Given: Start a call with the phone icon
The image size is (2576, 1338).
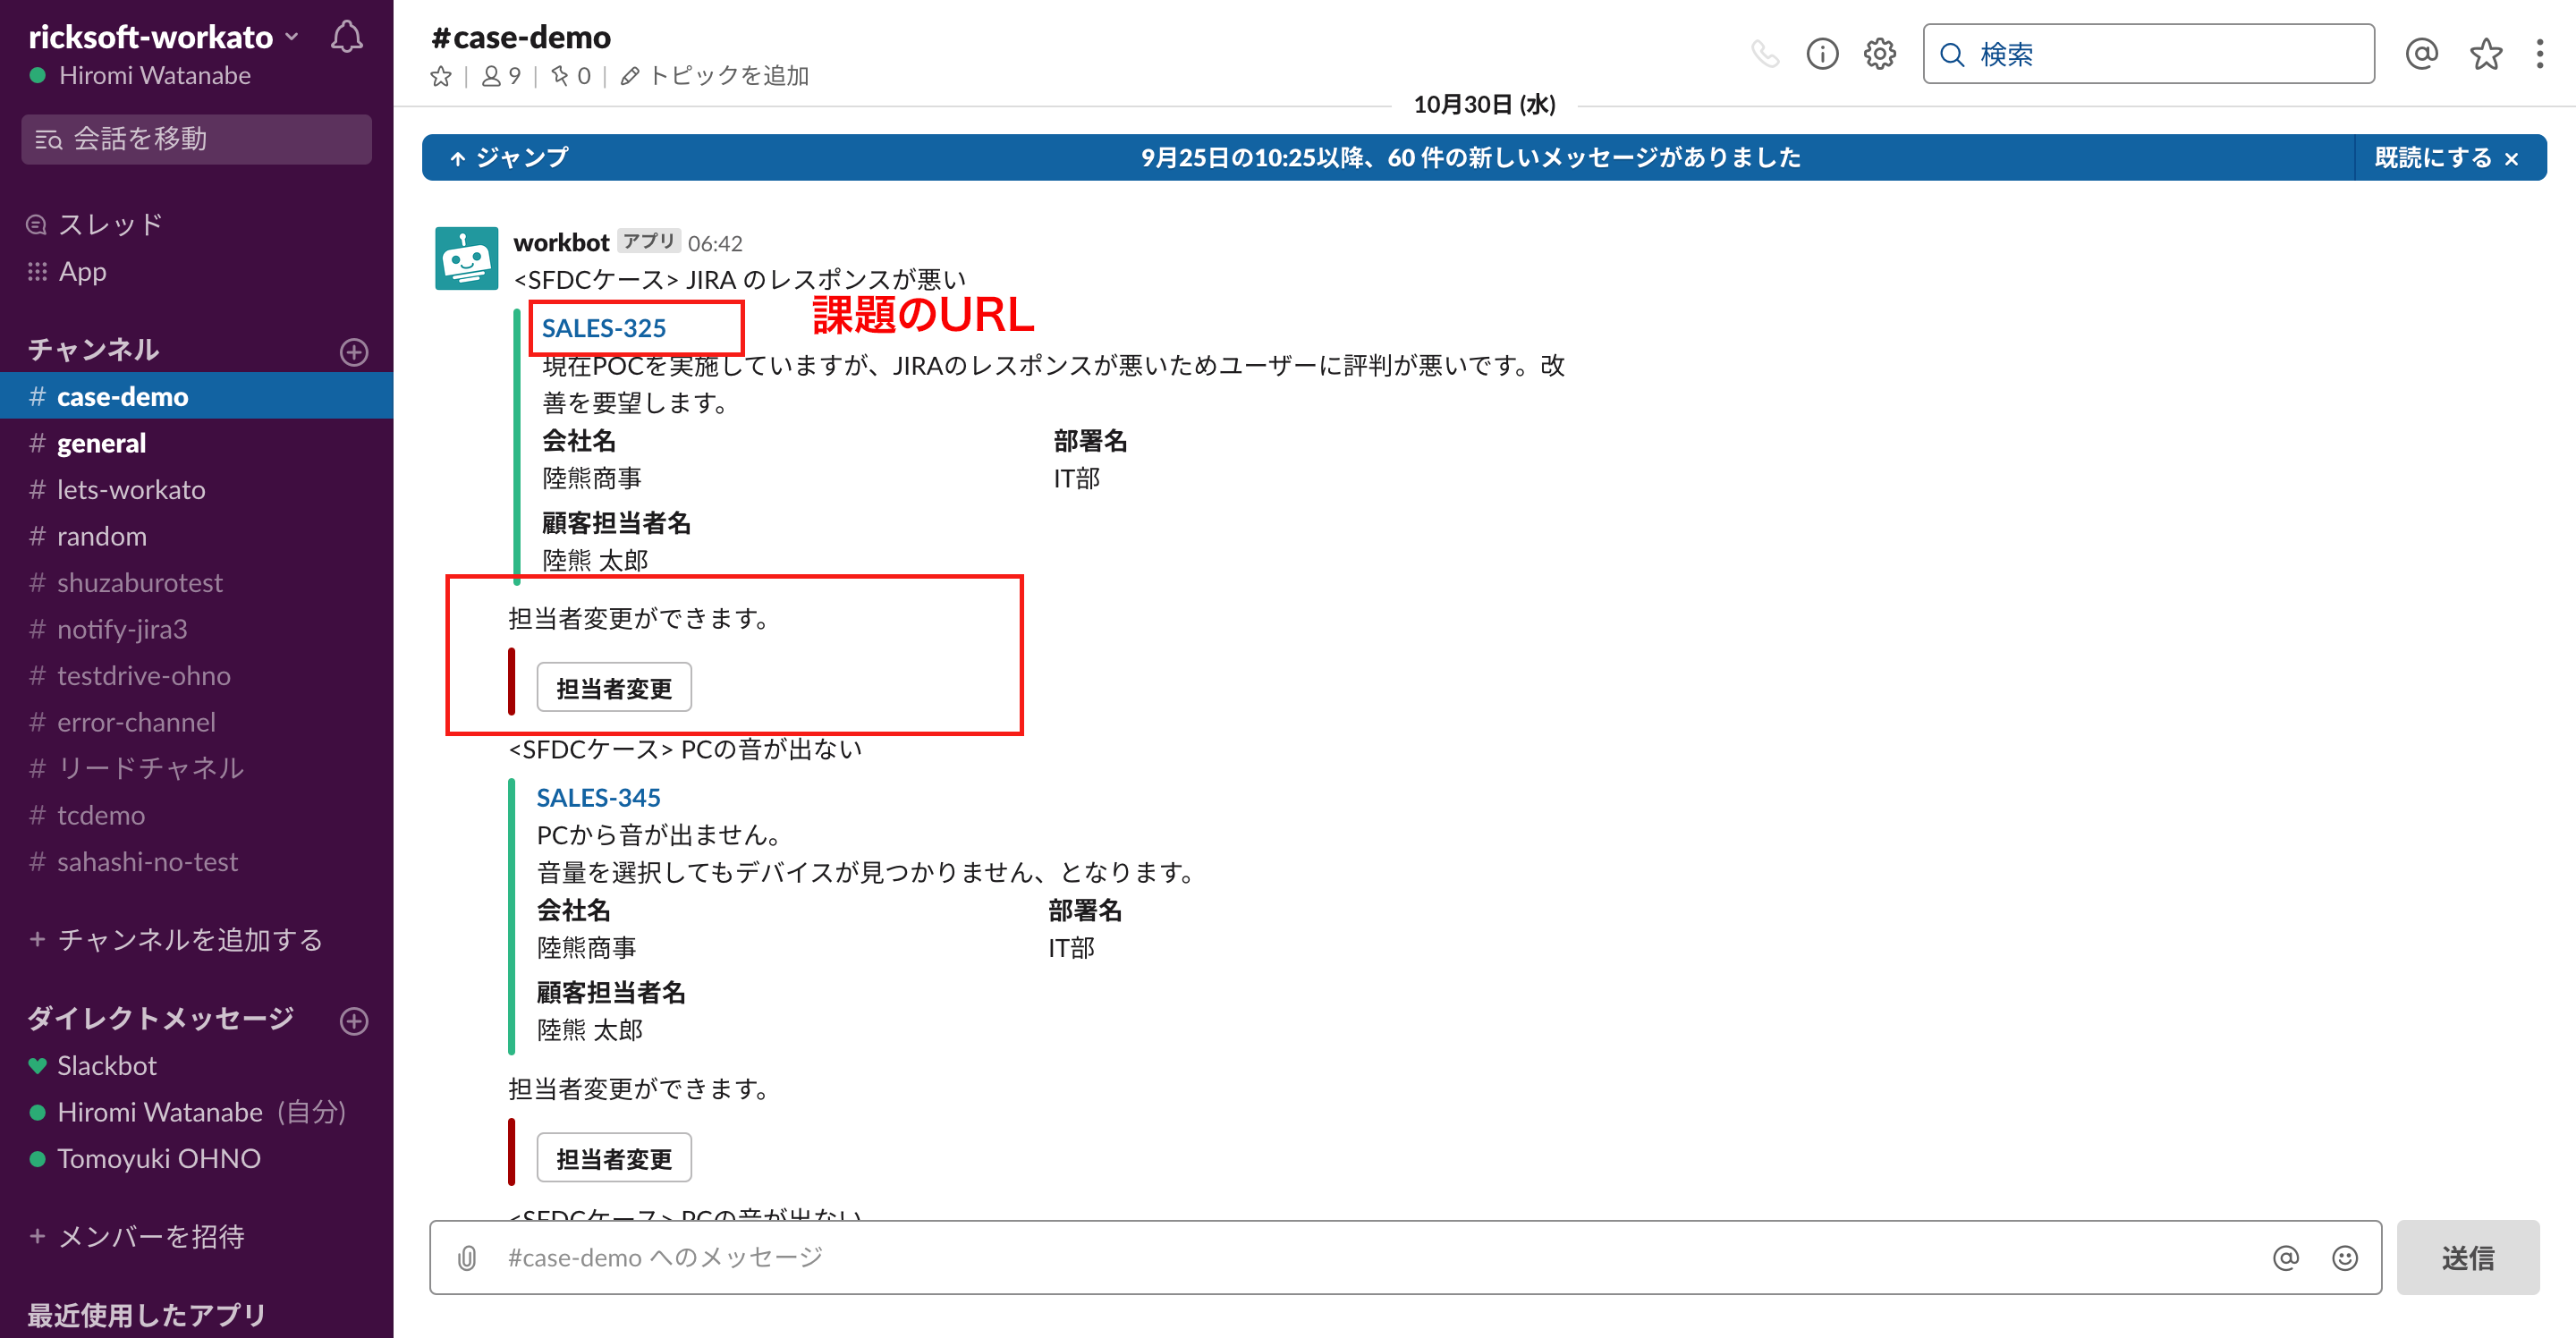Looking at the screenshot, I should click(x=1765, y=53).
